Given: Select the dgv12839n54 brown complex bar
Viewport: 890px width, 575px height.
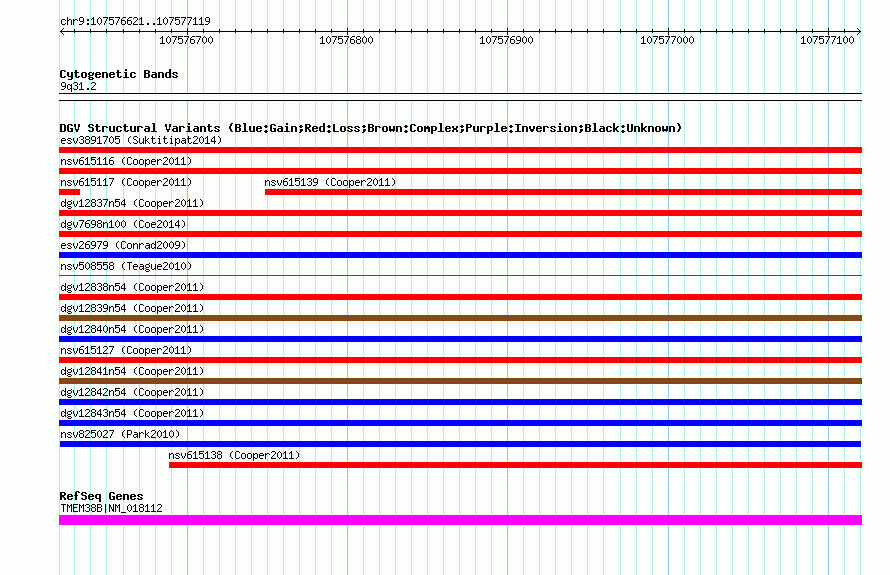Looking at the screenshot, I should coord(460,318).
